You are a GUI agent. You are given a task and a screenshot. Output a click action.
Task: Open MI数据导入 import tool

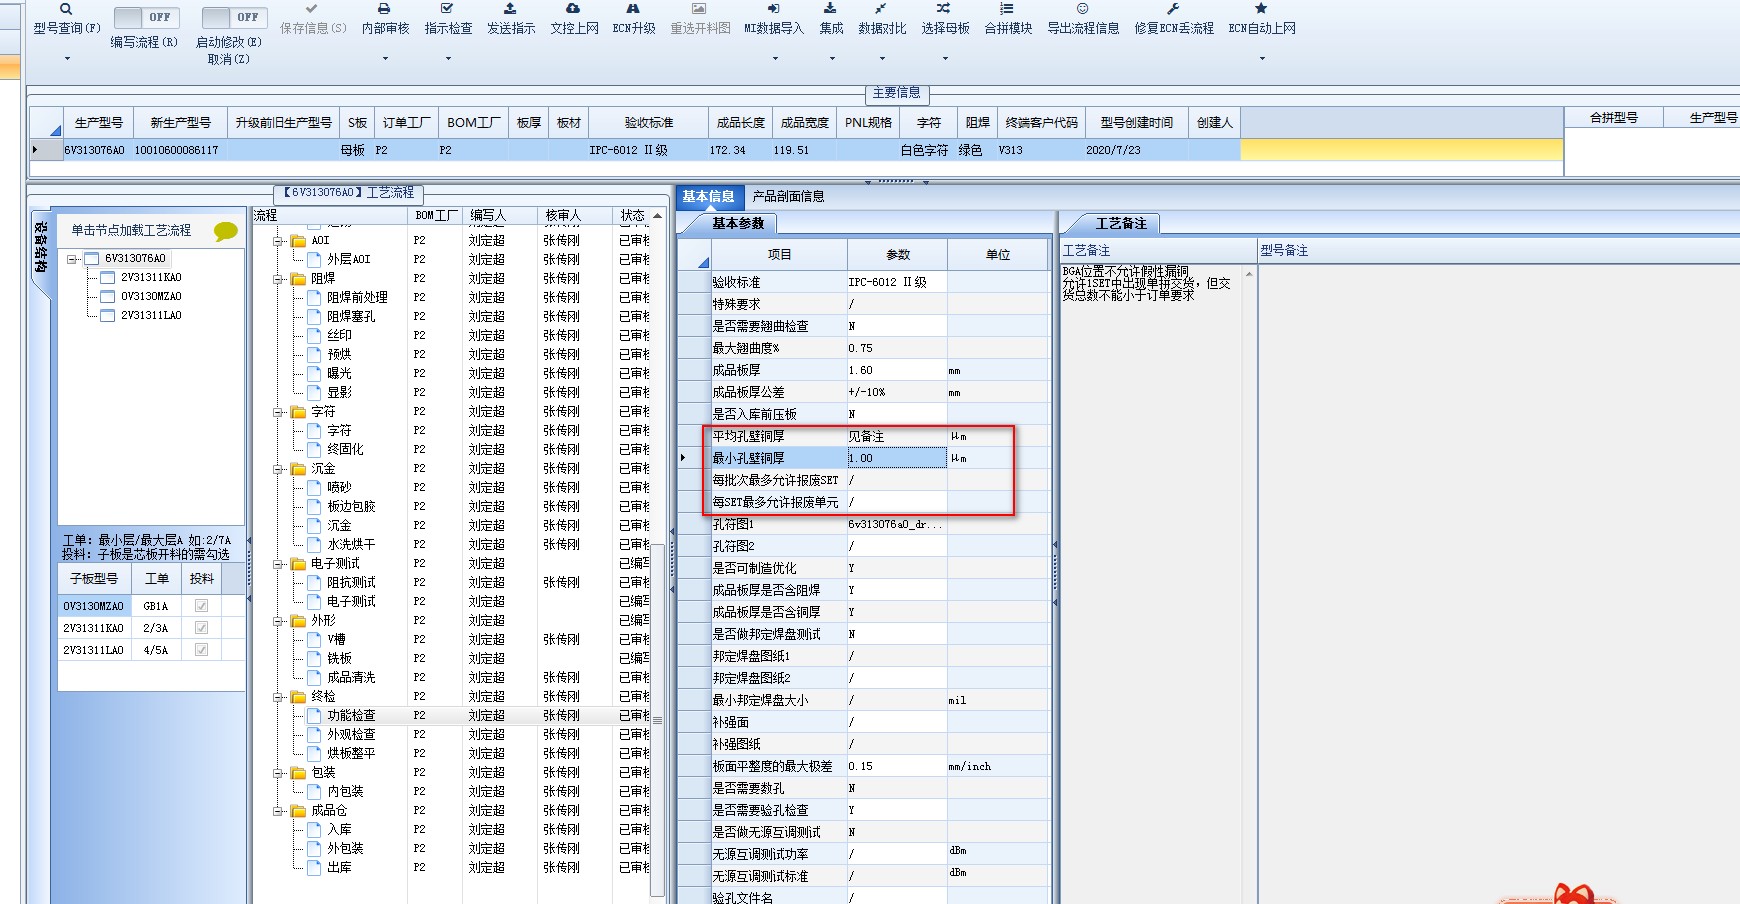[773, 9]
